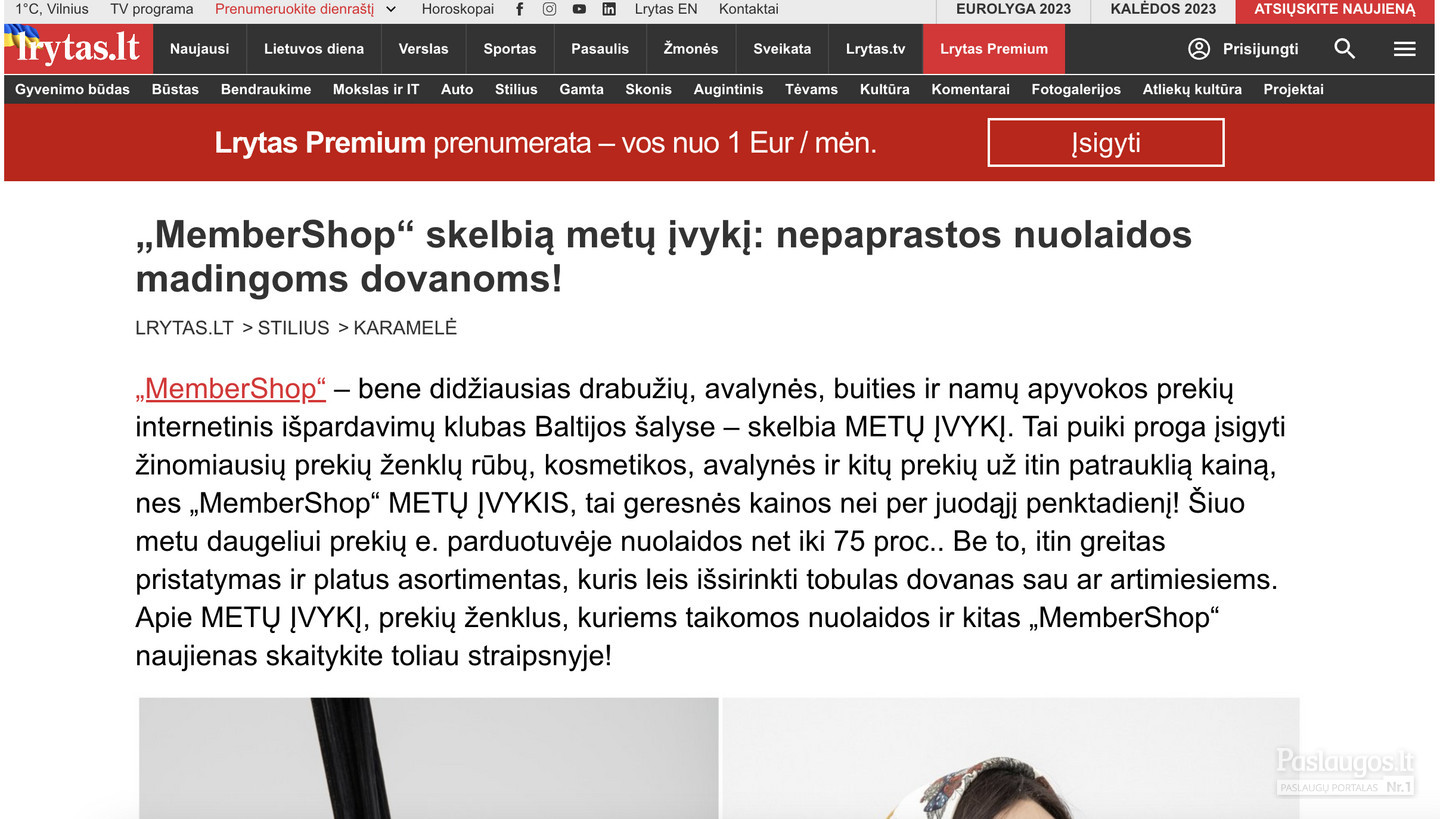Select Žmonės menu item
Image resolution: width=1440 pixels, height=819 pixels.
(691, 49)
